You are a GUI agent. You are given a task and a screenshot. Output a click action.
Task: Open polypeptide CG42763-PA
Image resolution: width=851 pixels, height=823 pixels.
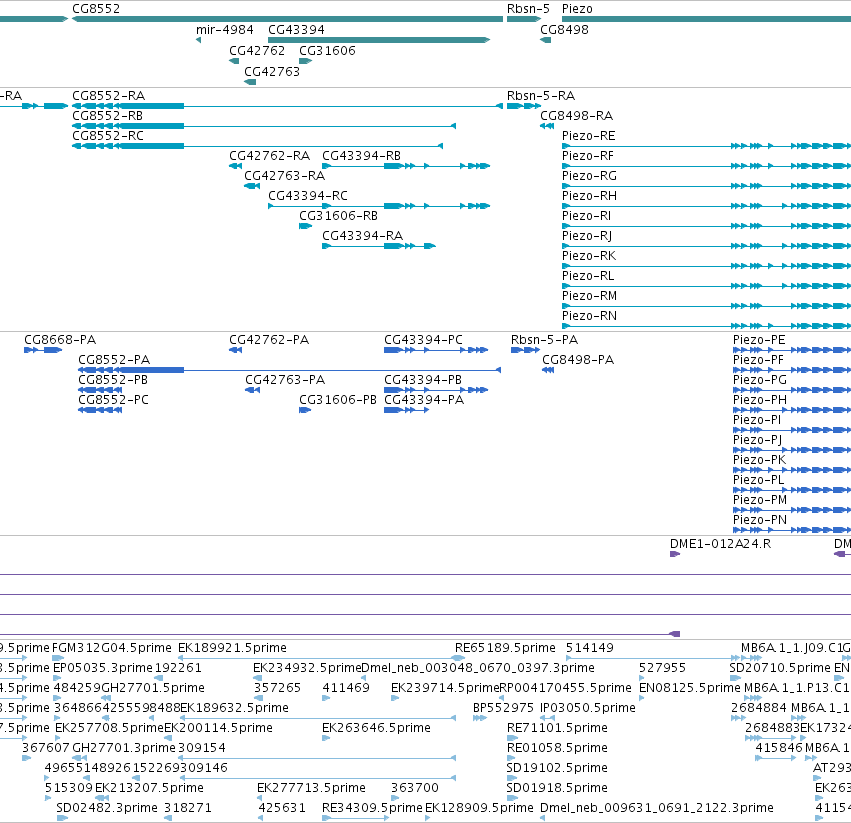pyautogui.click(x=285, y=380)
